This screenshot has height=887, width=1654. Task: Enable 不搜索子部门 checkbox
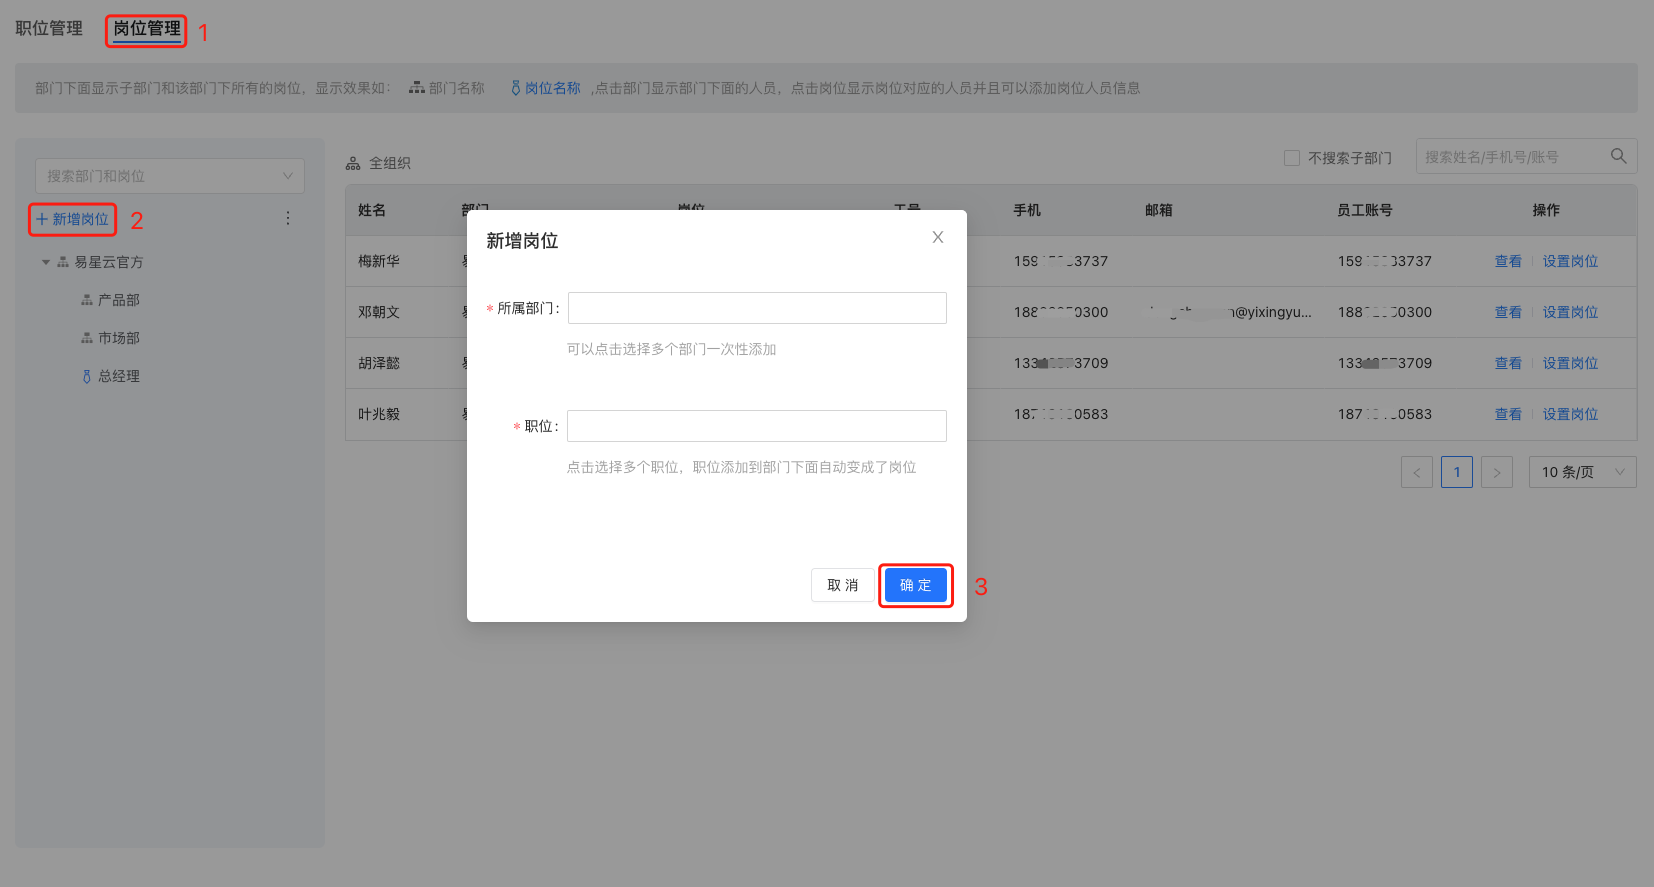[x=1292, y=158]
